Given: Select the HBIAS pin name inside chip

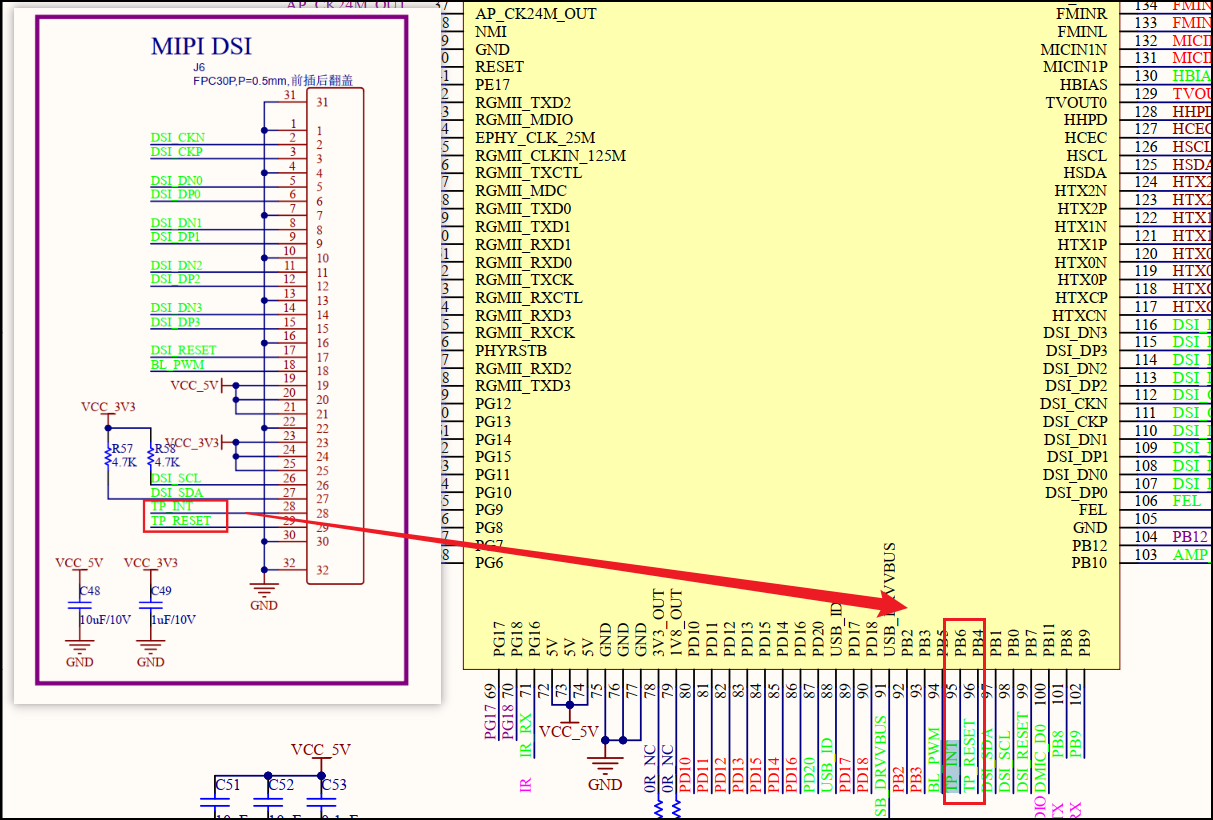Looking at the screenshot, I should 1083,85.
